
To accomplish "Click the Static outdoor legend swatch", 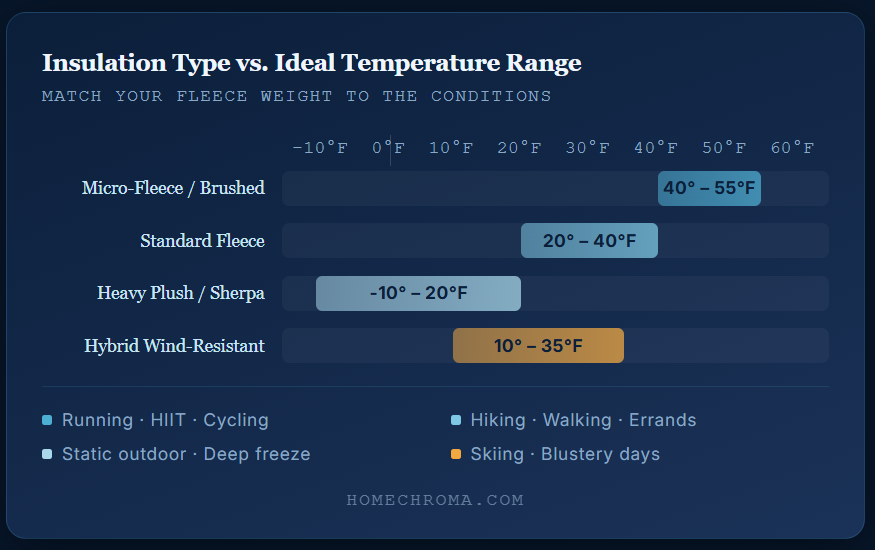I will point(47,454).
